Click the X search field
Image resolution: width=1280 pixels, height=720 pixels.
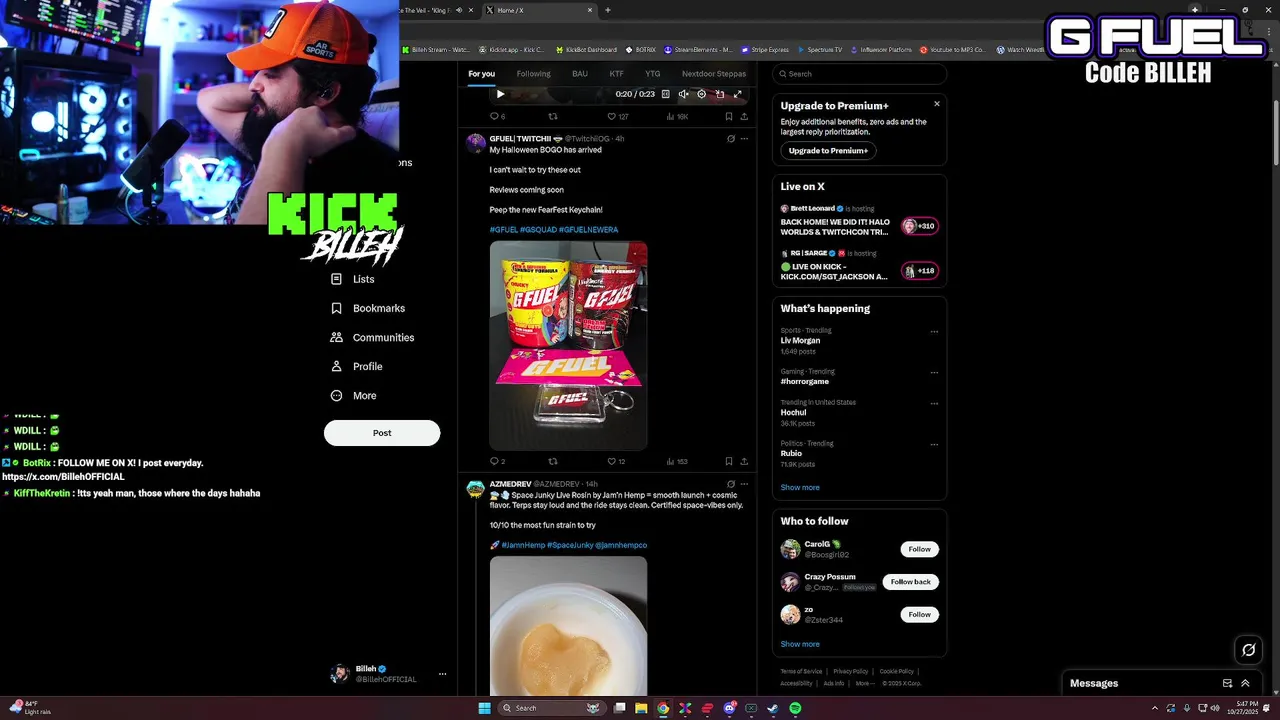859,74
